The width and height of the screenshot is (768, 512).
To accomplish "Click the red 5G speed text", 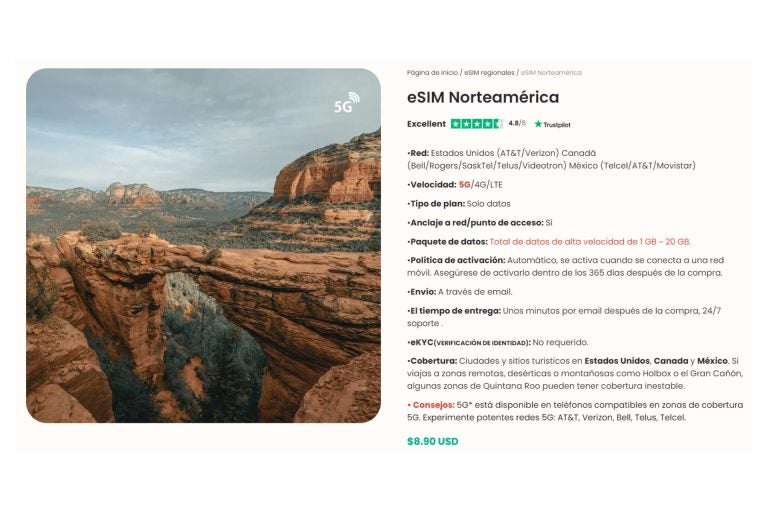I will [x=464, y=185].
